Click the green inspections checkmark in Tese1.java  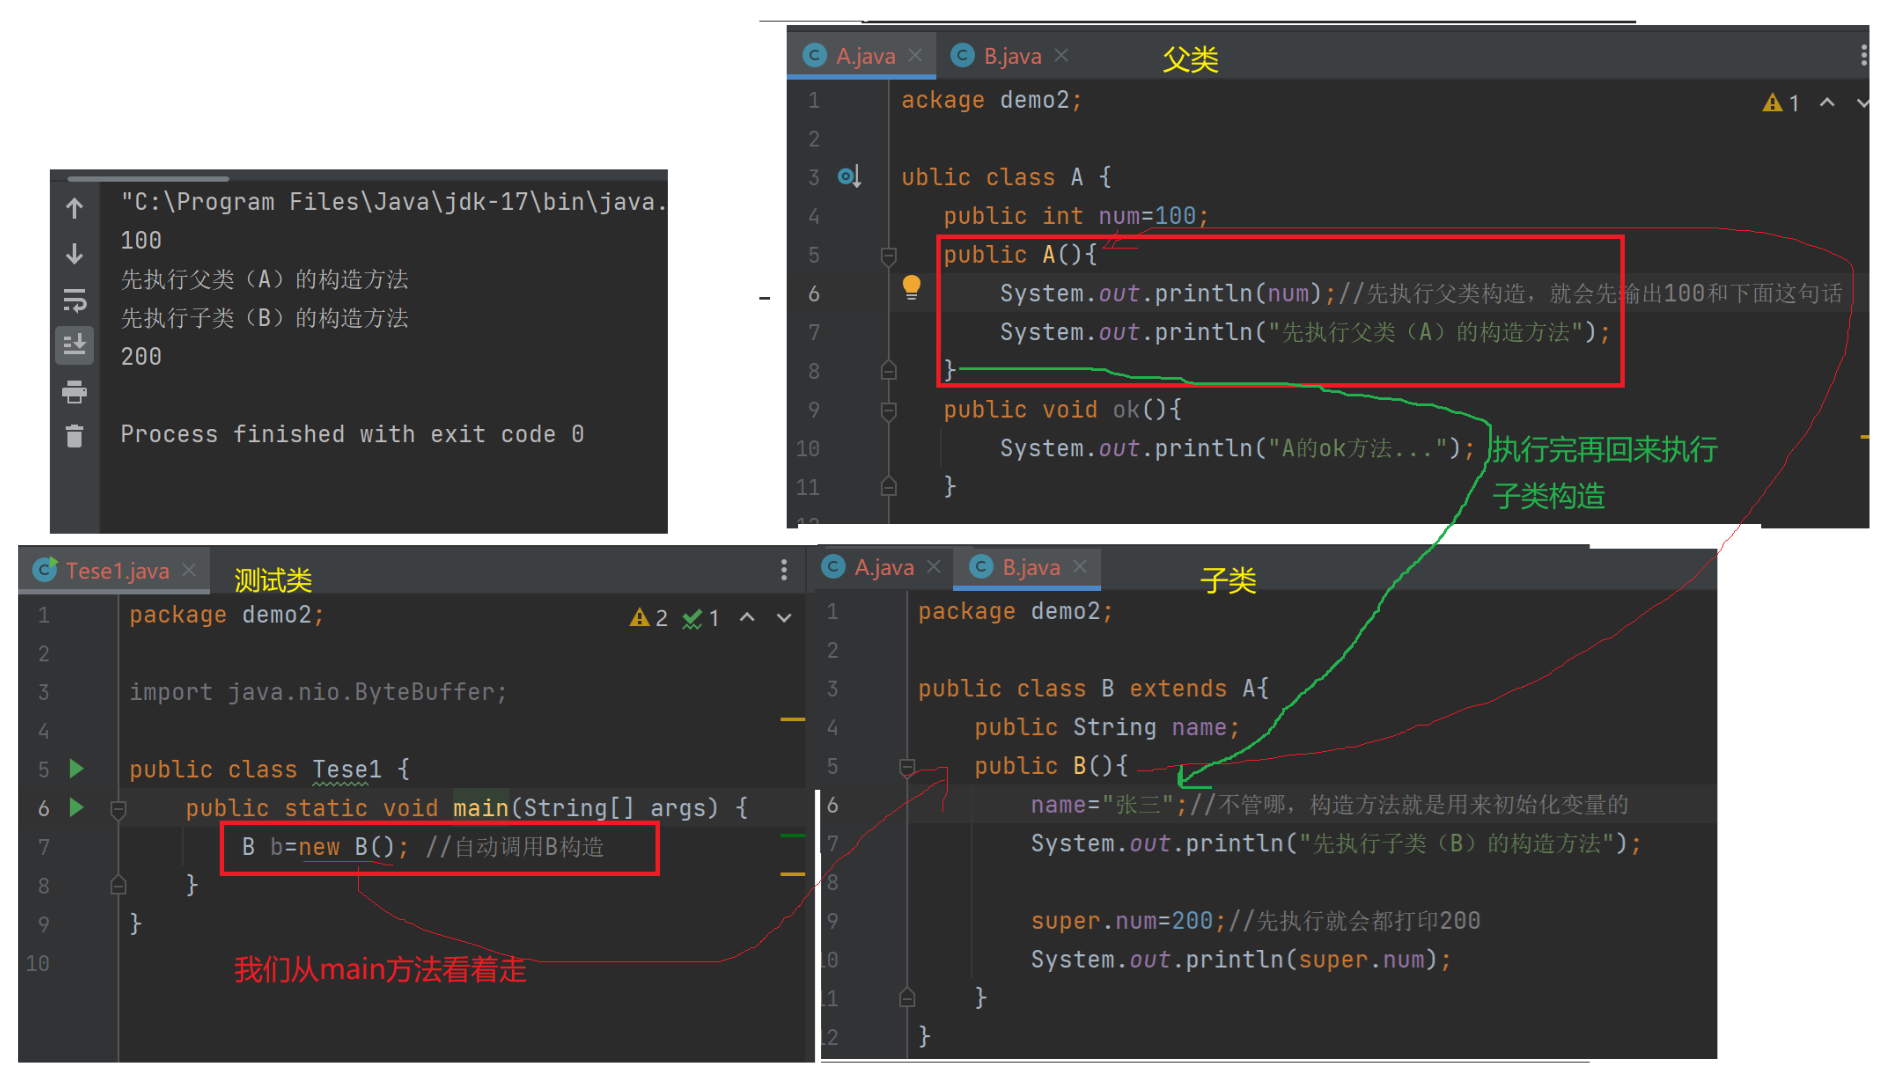[x=700, y=617]
